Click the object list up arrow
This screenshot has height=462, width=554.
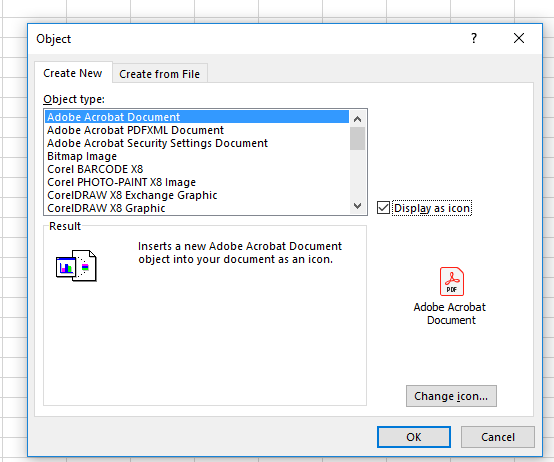358,119
